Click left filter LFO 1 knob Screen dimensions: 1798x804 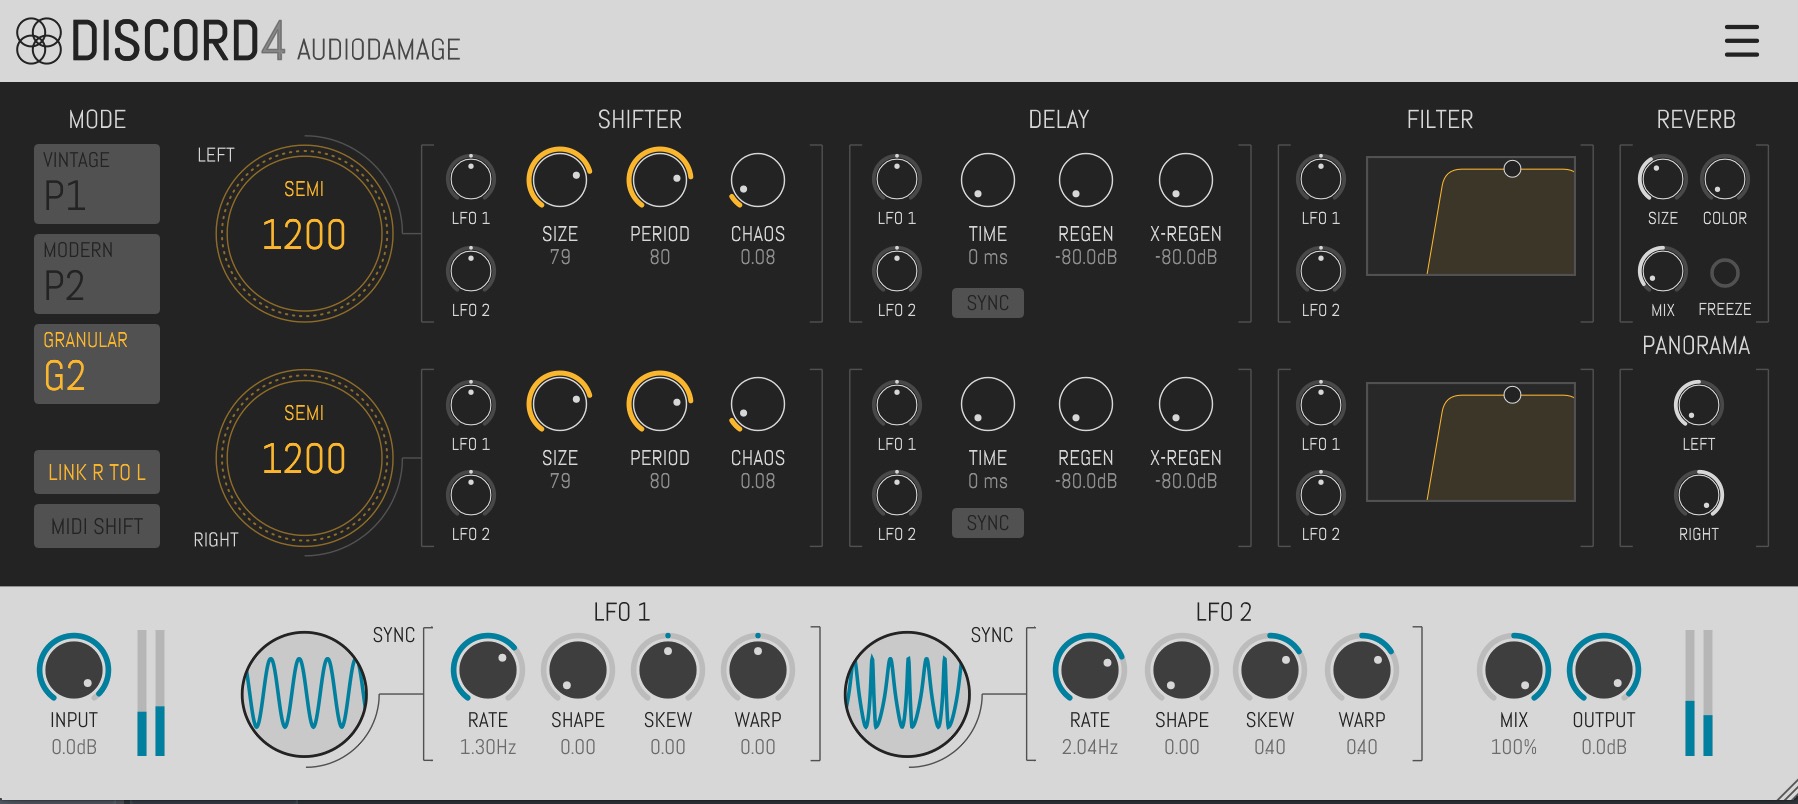1321,179
